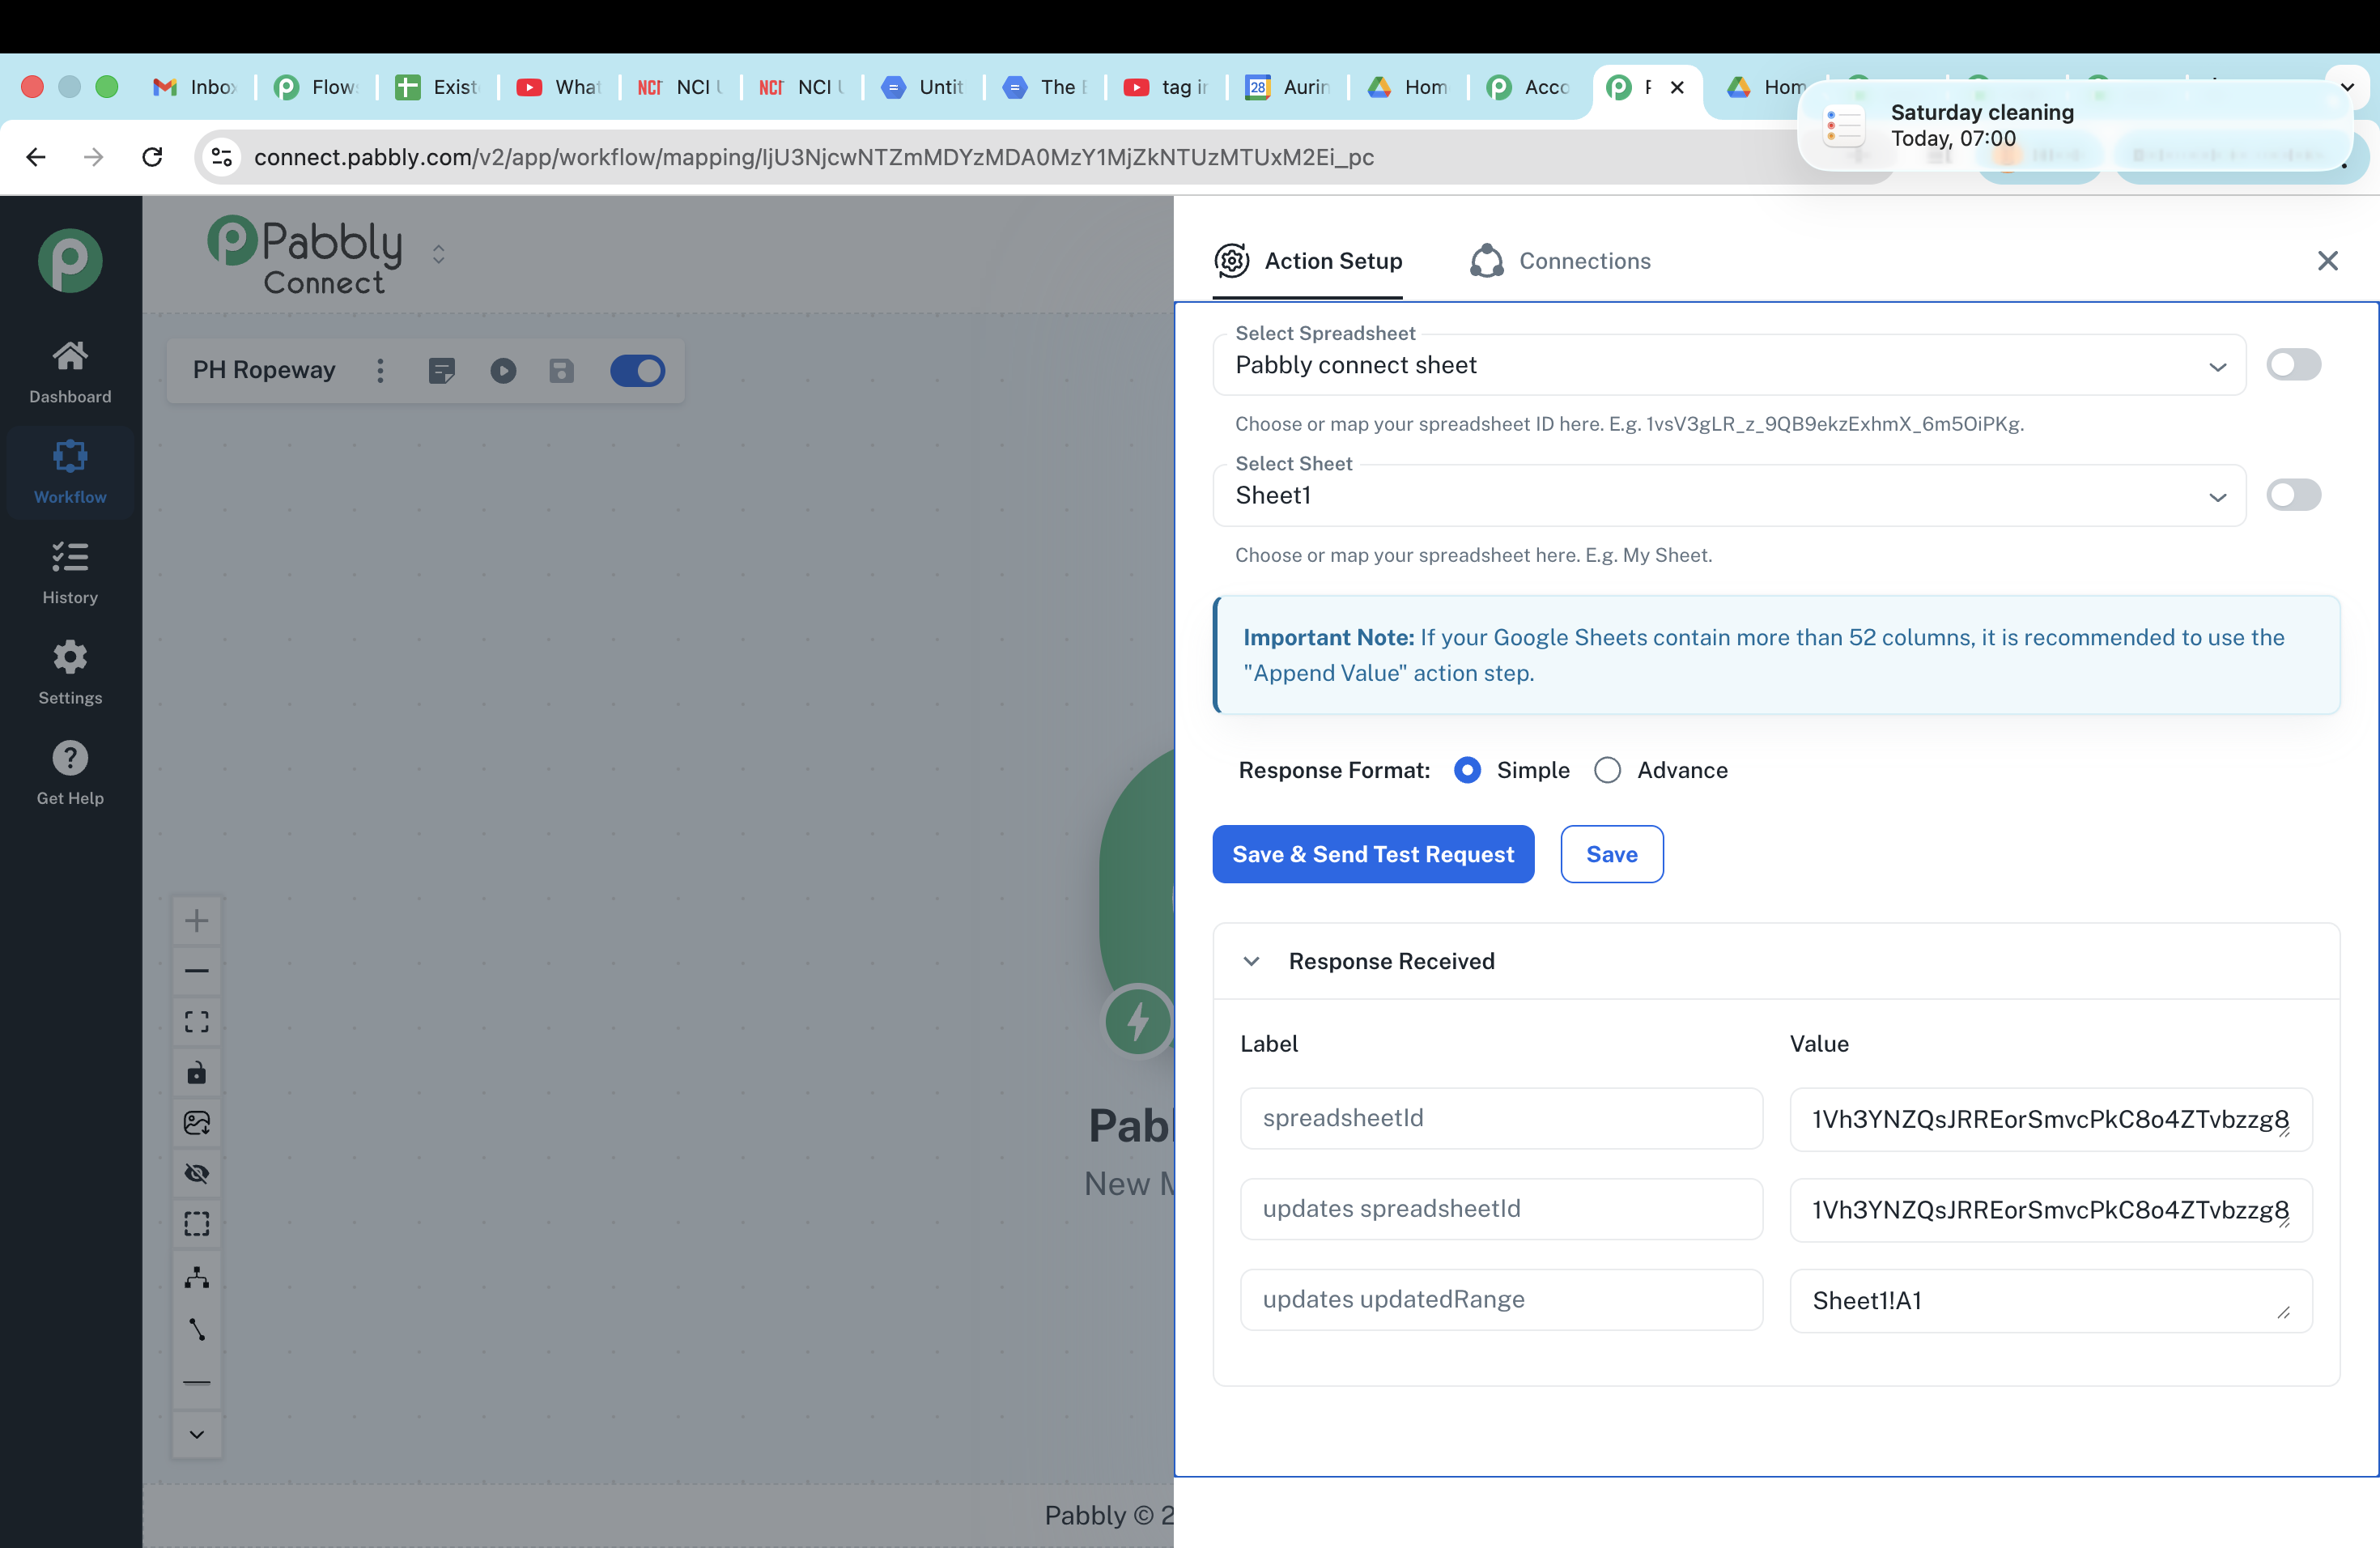Zoom in on the workflow canvas
The height and width of the screenshot is (1548, 2380).
click(x=197, y=920)
